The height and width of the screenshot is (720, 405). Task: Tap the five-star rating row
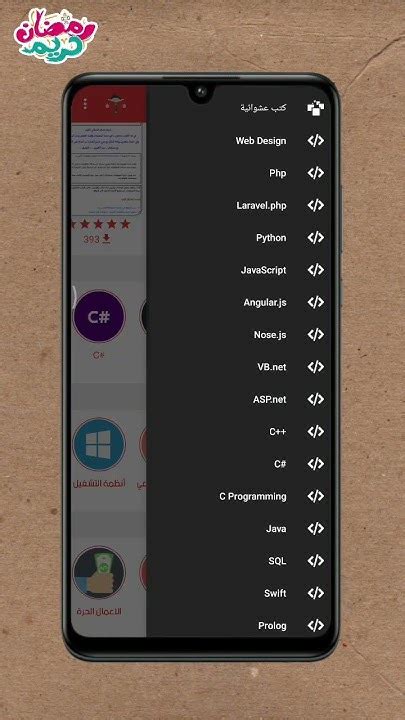[x=99, y=225]
